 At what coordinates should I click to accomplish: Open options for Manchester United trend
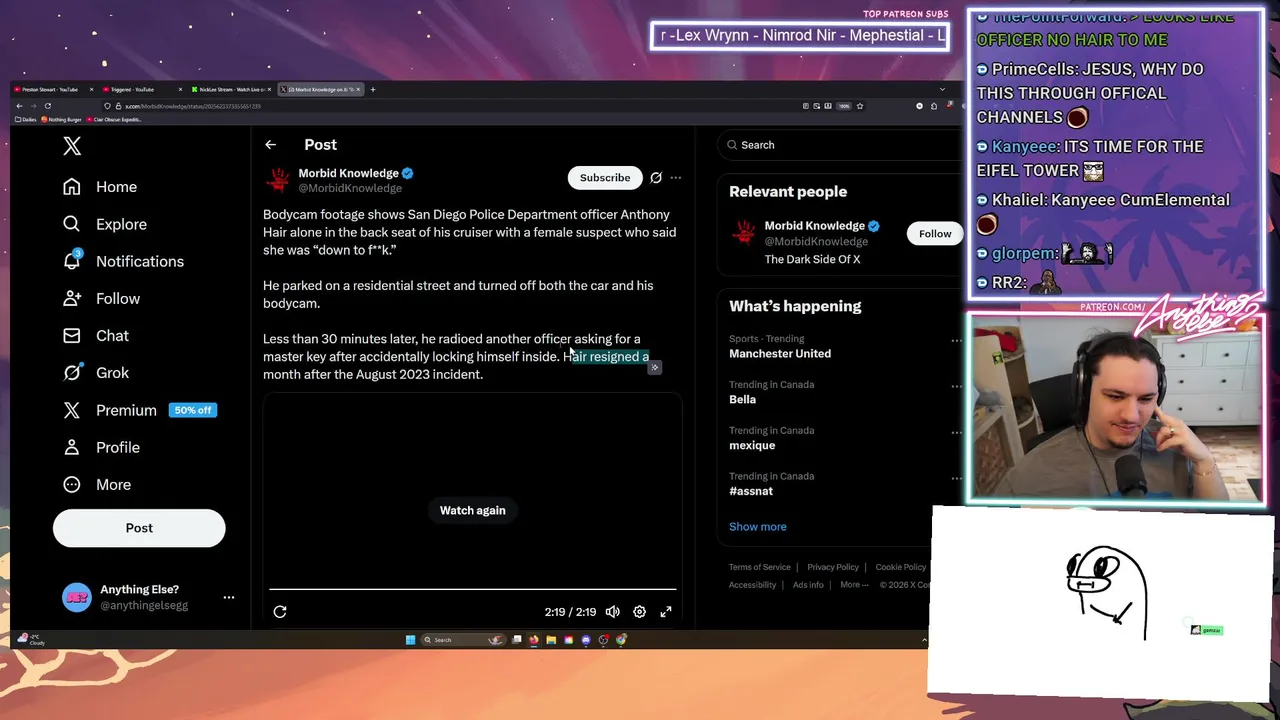coord(956,341)
